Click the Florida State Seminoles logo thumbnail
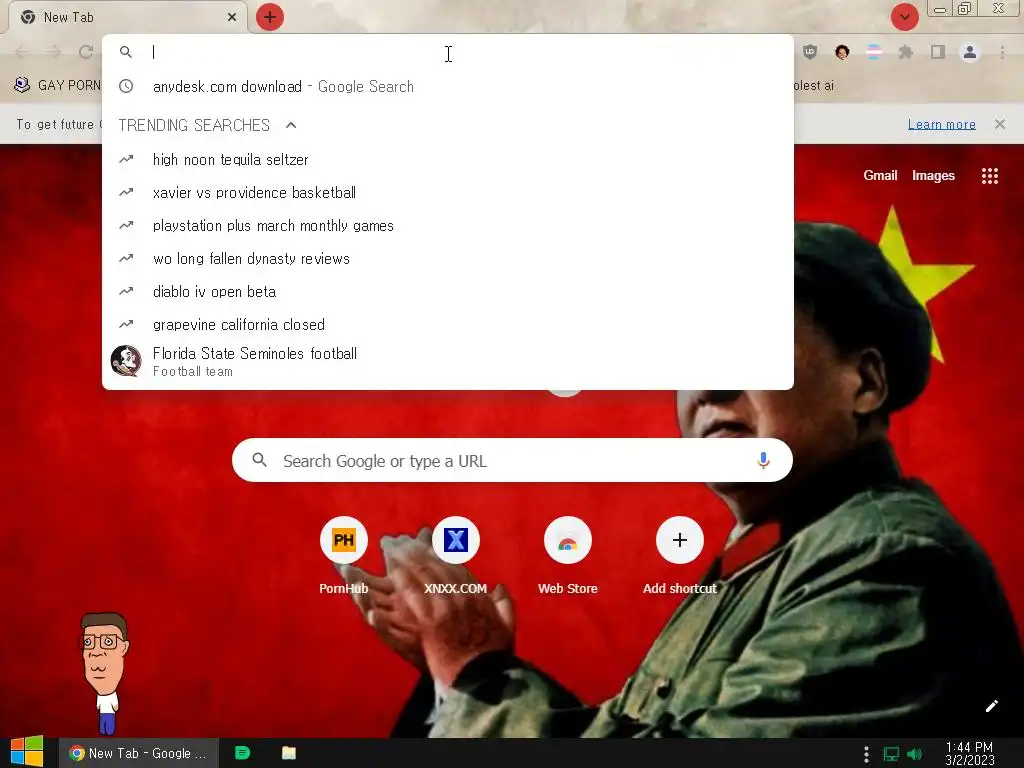 (126, 361)
